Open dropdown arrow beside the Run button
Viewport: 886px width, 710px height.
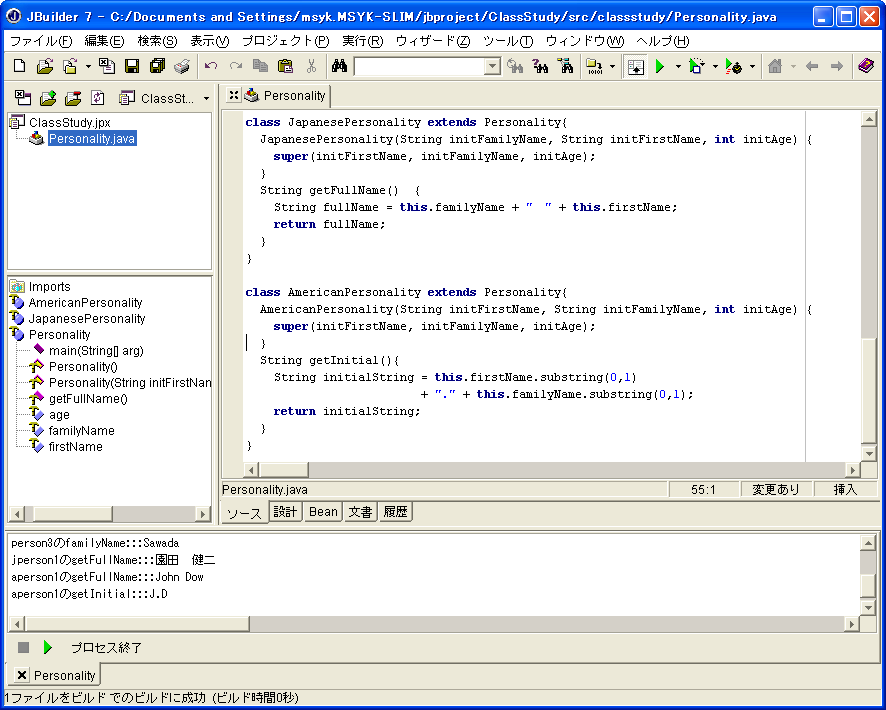pyautogui.click(x=677, y=67)
